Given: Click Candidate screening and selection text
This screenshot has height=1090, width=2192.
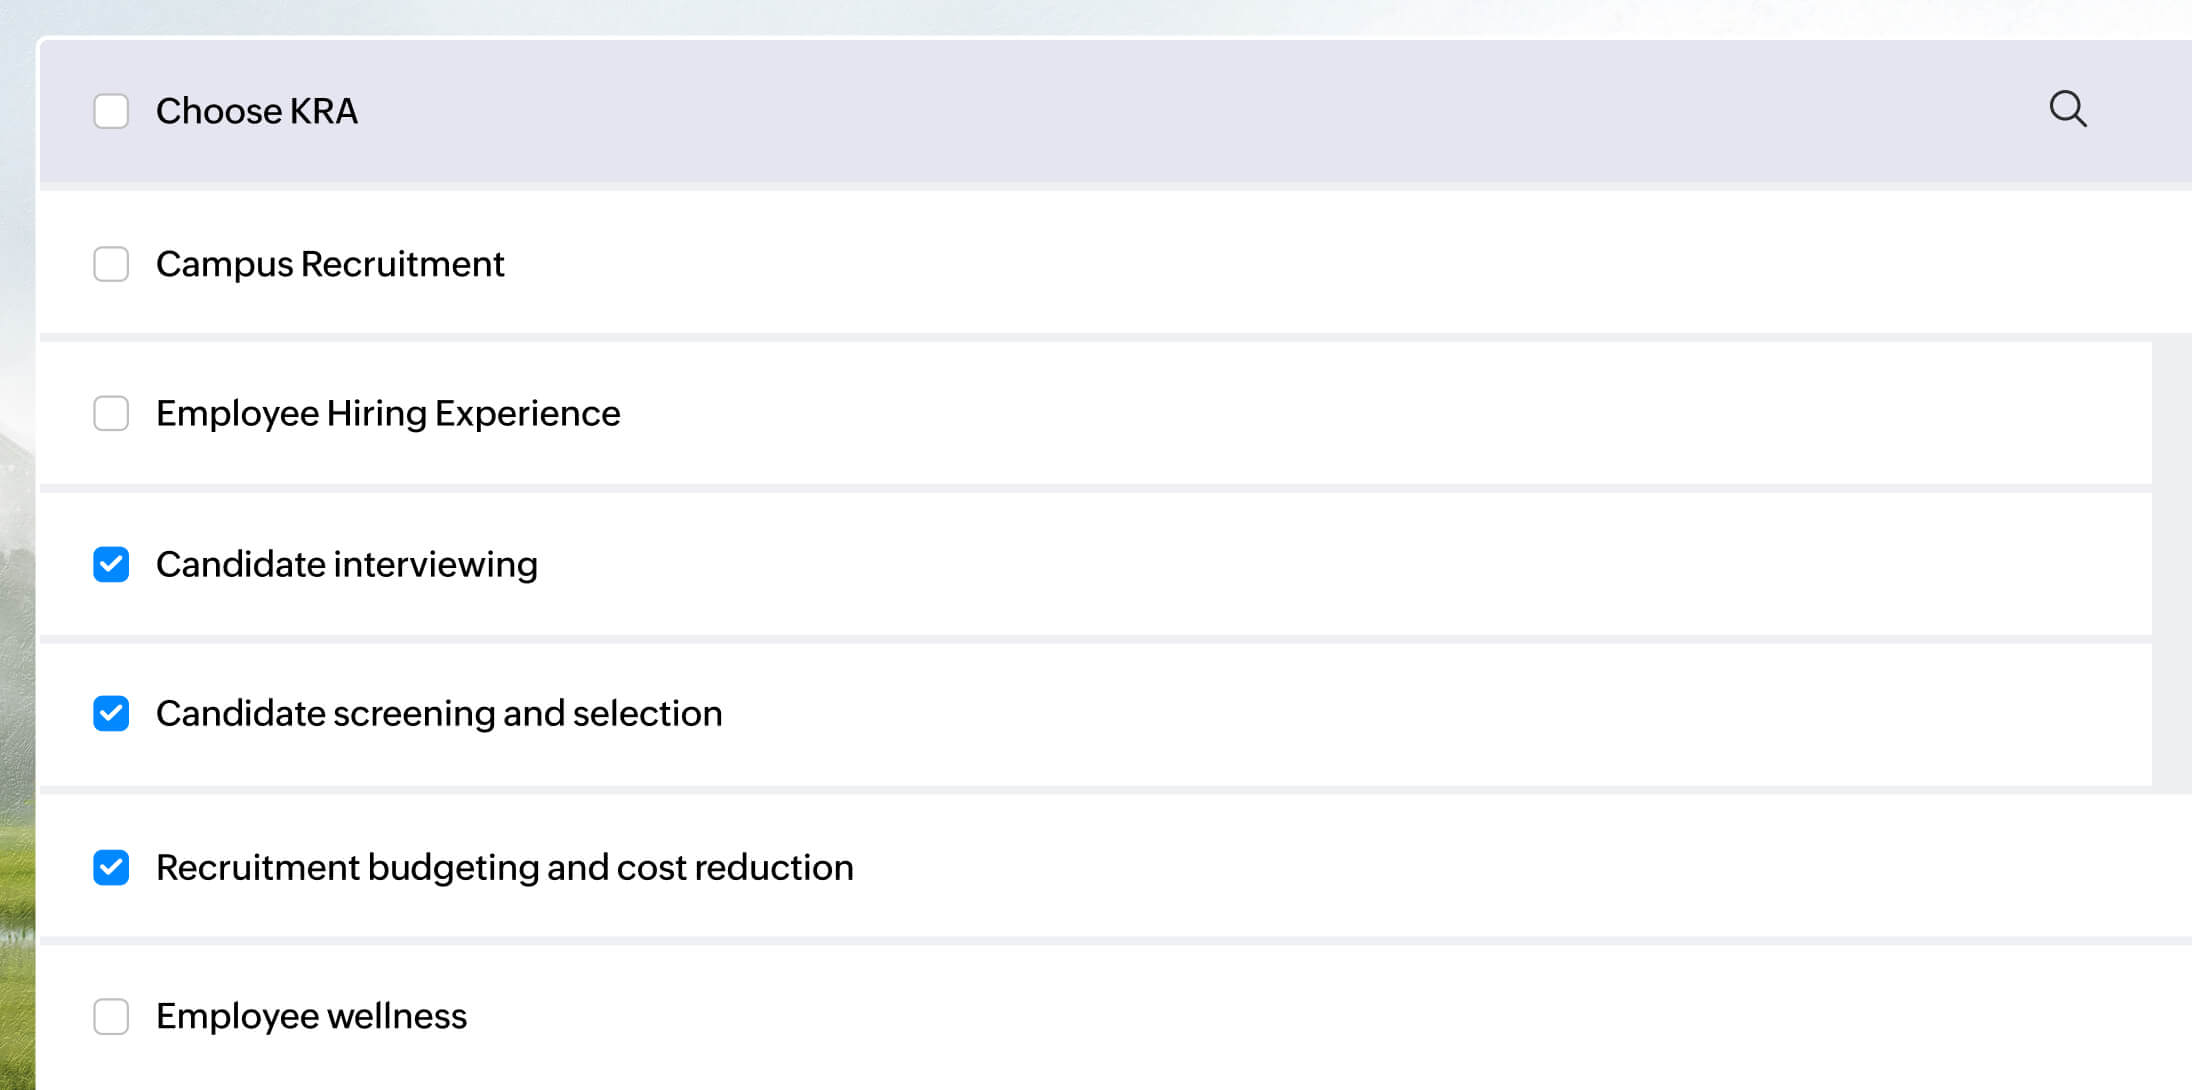Looking at the screenshot, I should click(x=439, y=713).
